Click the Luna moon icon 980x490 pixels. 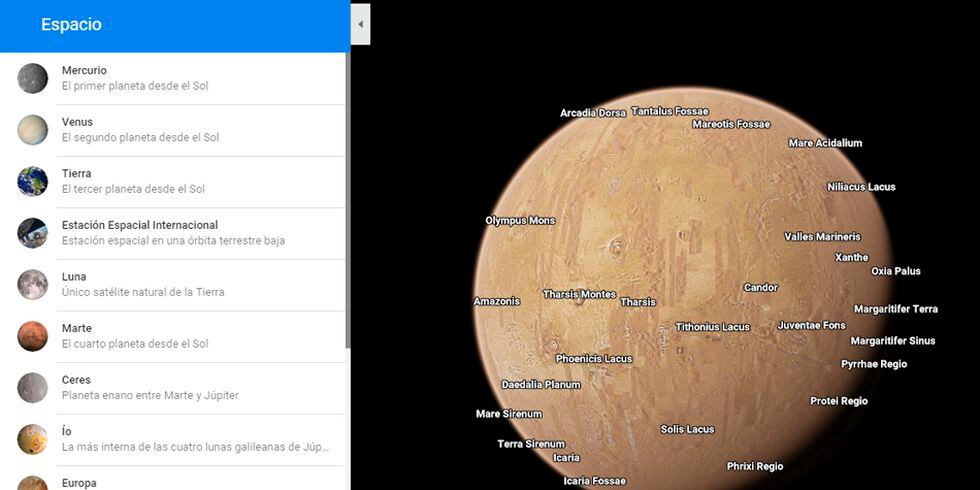tap(32, 285)
